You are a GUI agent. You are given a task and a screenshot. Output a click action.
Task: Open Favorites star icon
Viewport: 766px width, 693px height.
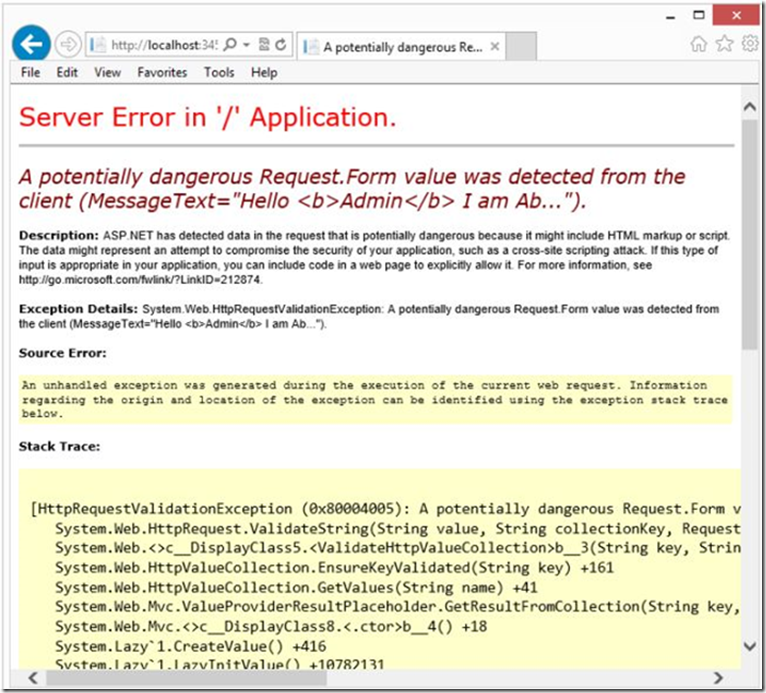[x=724, y=44]
